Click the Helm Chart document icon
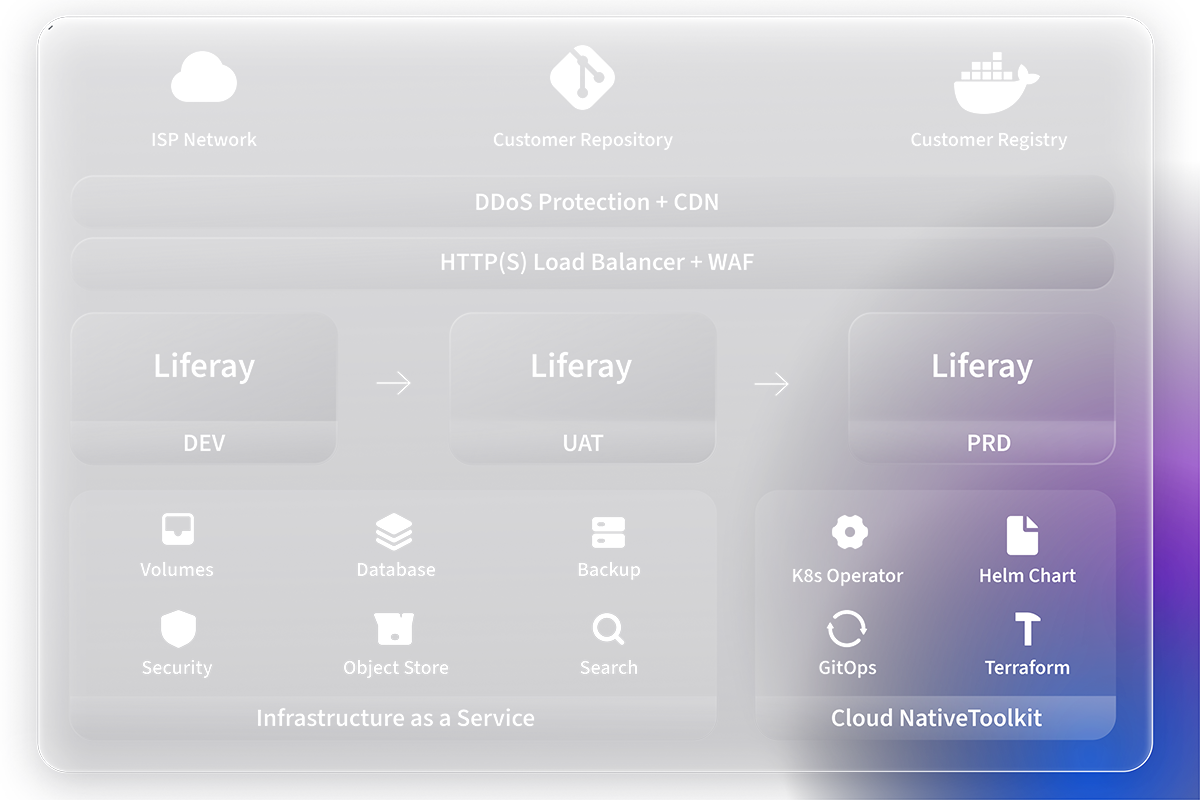1200x800 pixels. [x=1022, y=535]
